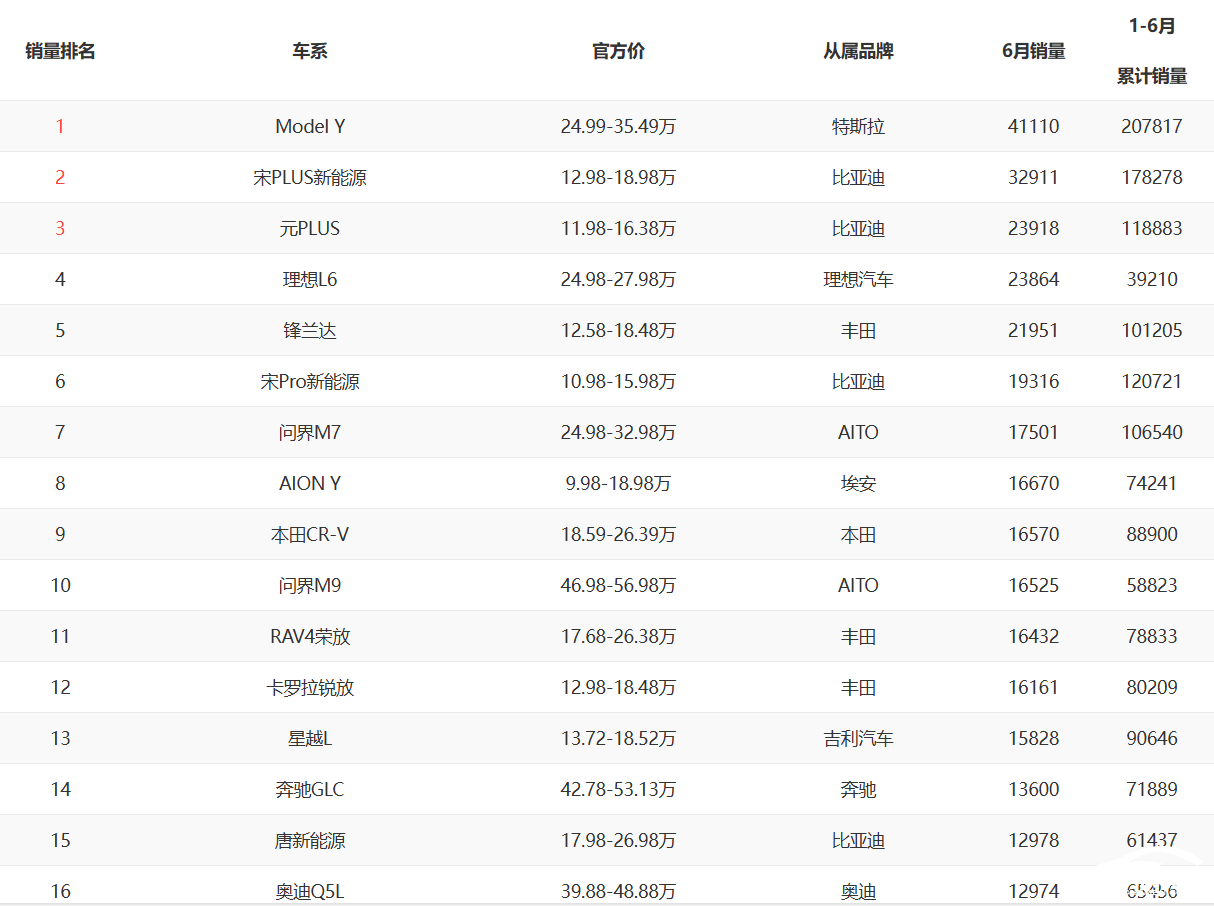The height and width of the screenshot is (906, 1214).
Task: Click the 吉利汽车 brand name
Action: click(858, 739)
